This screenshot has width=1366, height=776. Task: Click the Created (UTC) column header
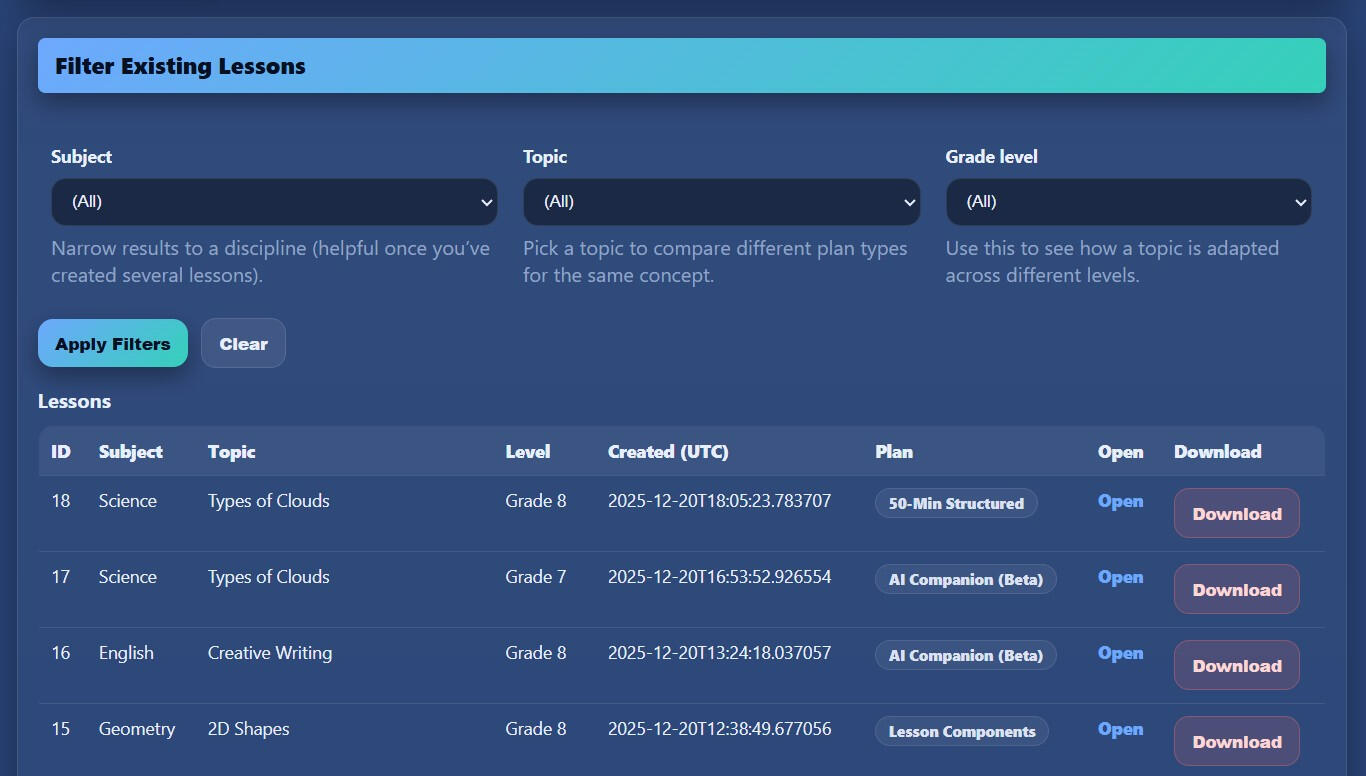[x=668, y=452]
